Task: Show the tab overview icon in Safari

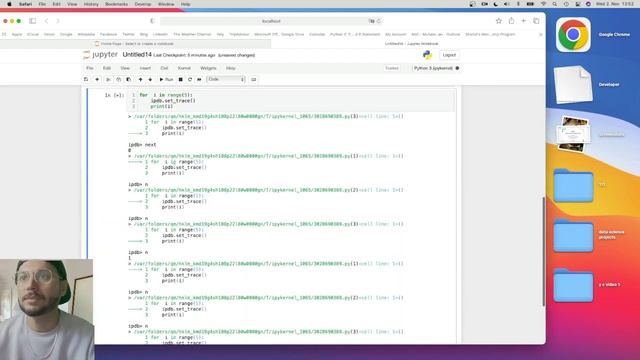Action: click(x=536, y=21)
